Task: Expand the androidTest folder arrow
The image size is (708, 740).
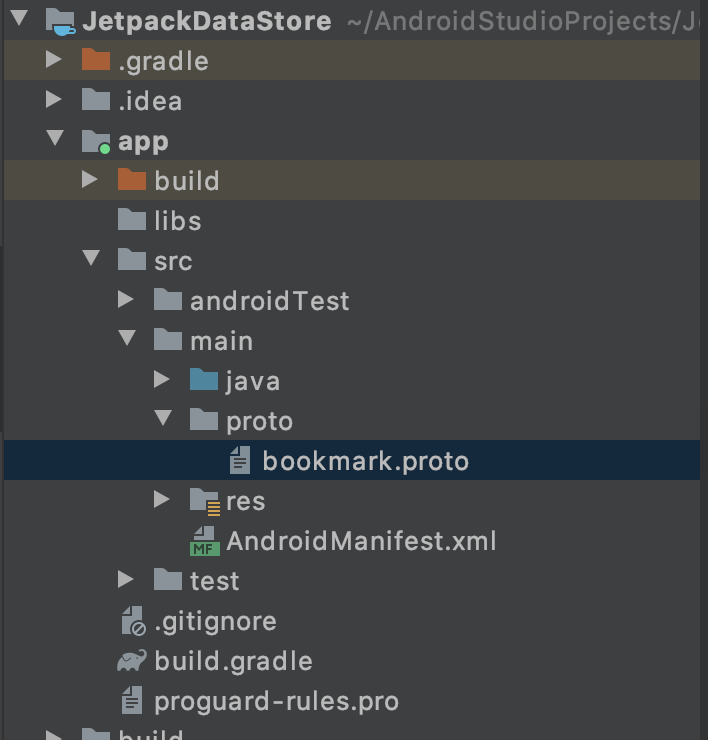Action: pyautogui.click(x=126, y=299)
